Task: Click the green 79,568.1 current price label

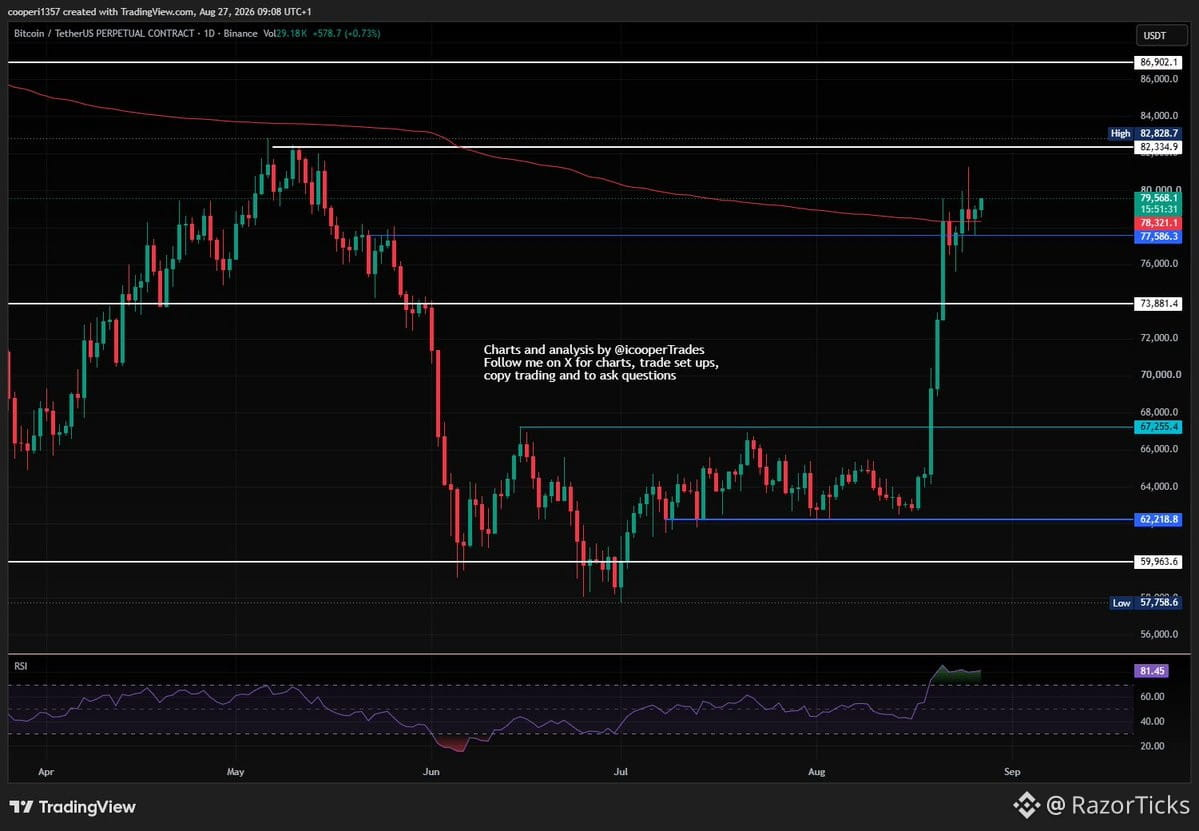Action: tap(1158, 198)
